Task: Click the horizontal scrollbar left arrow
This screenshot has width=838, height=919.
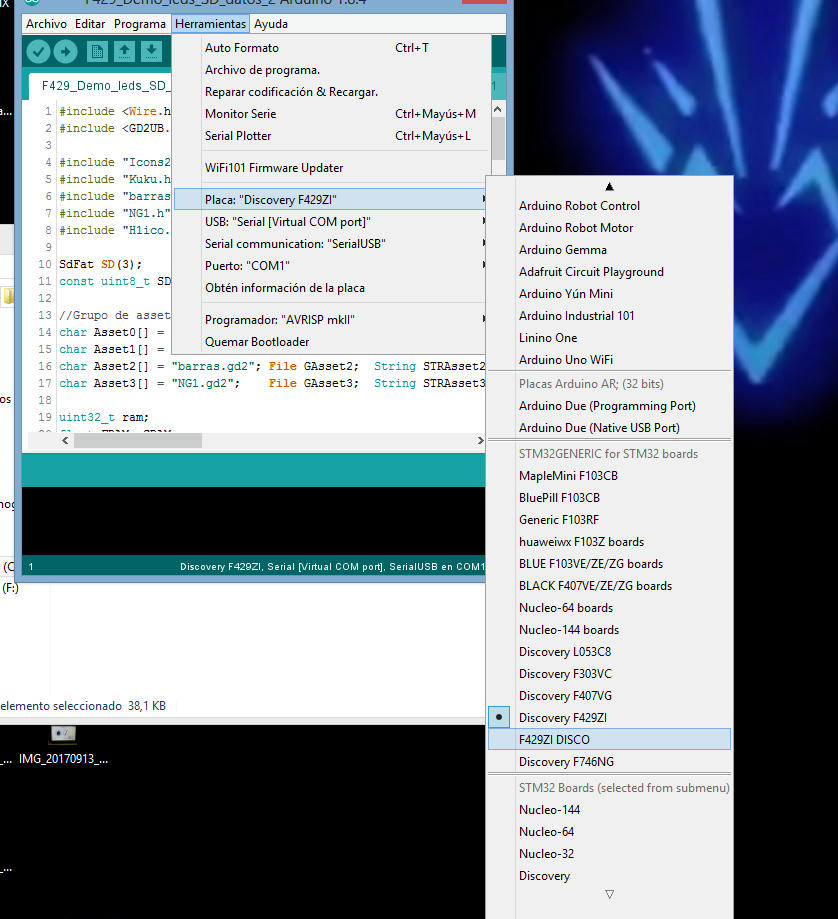Action: [x=65, y=440]
